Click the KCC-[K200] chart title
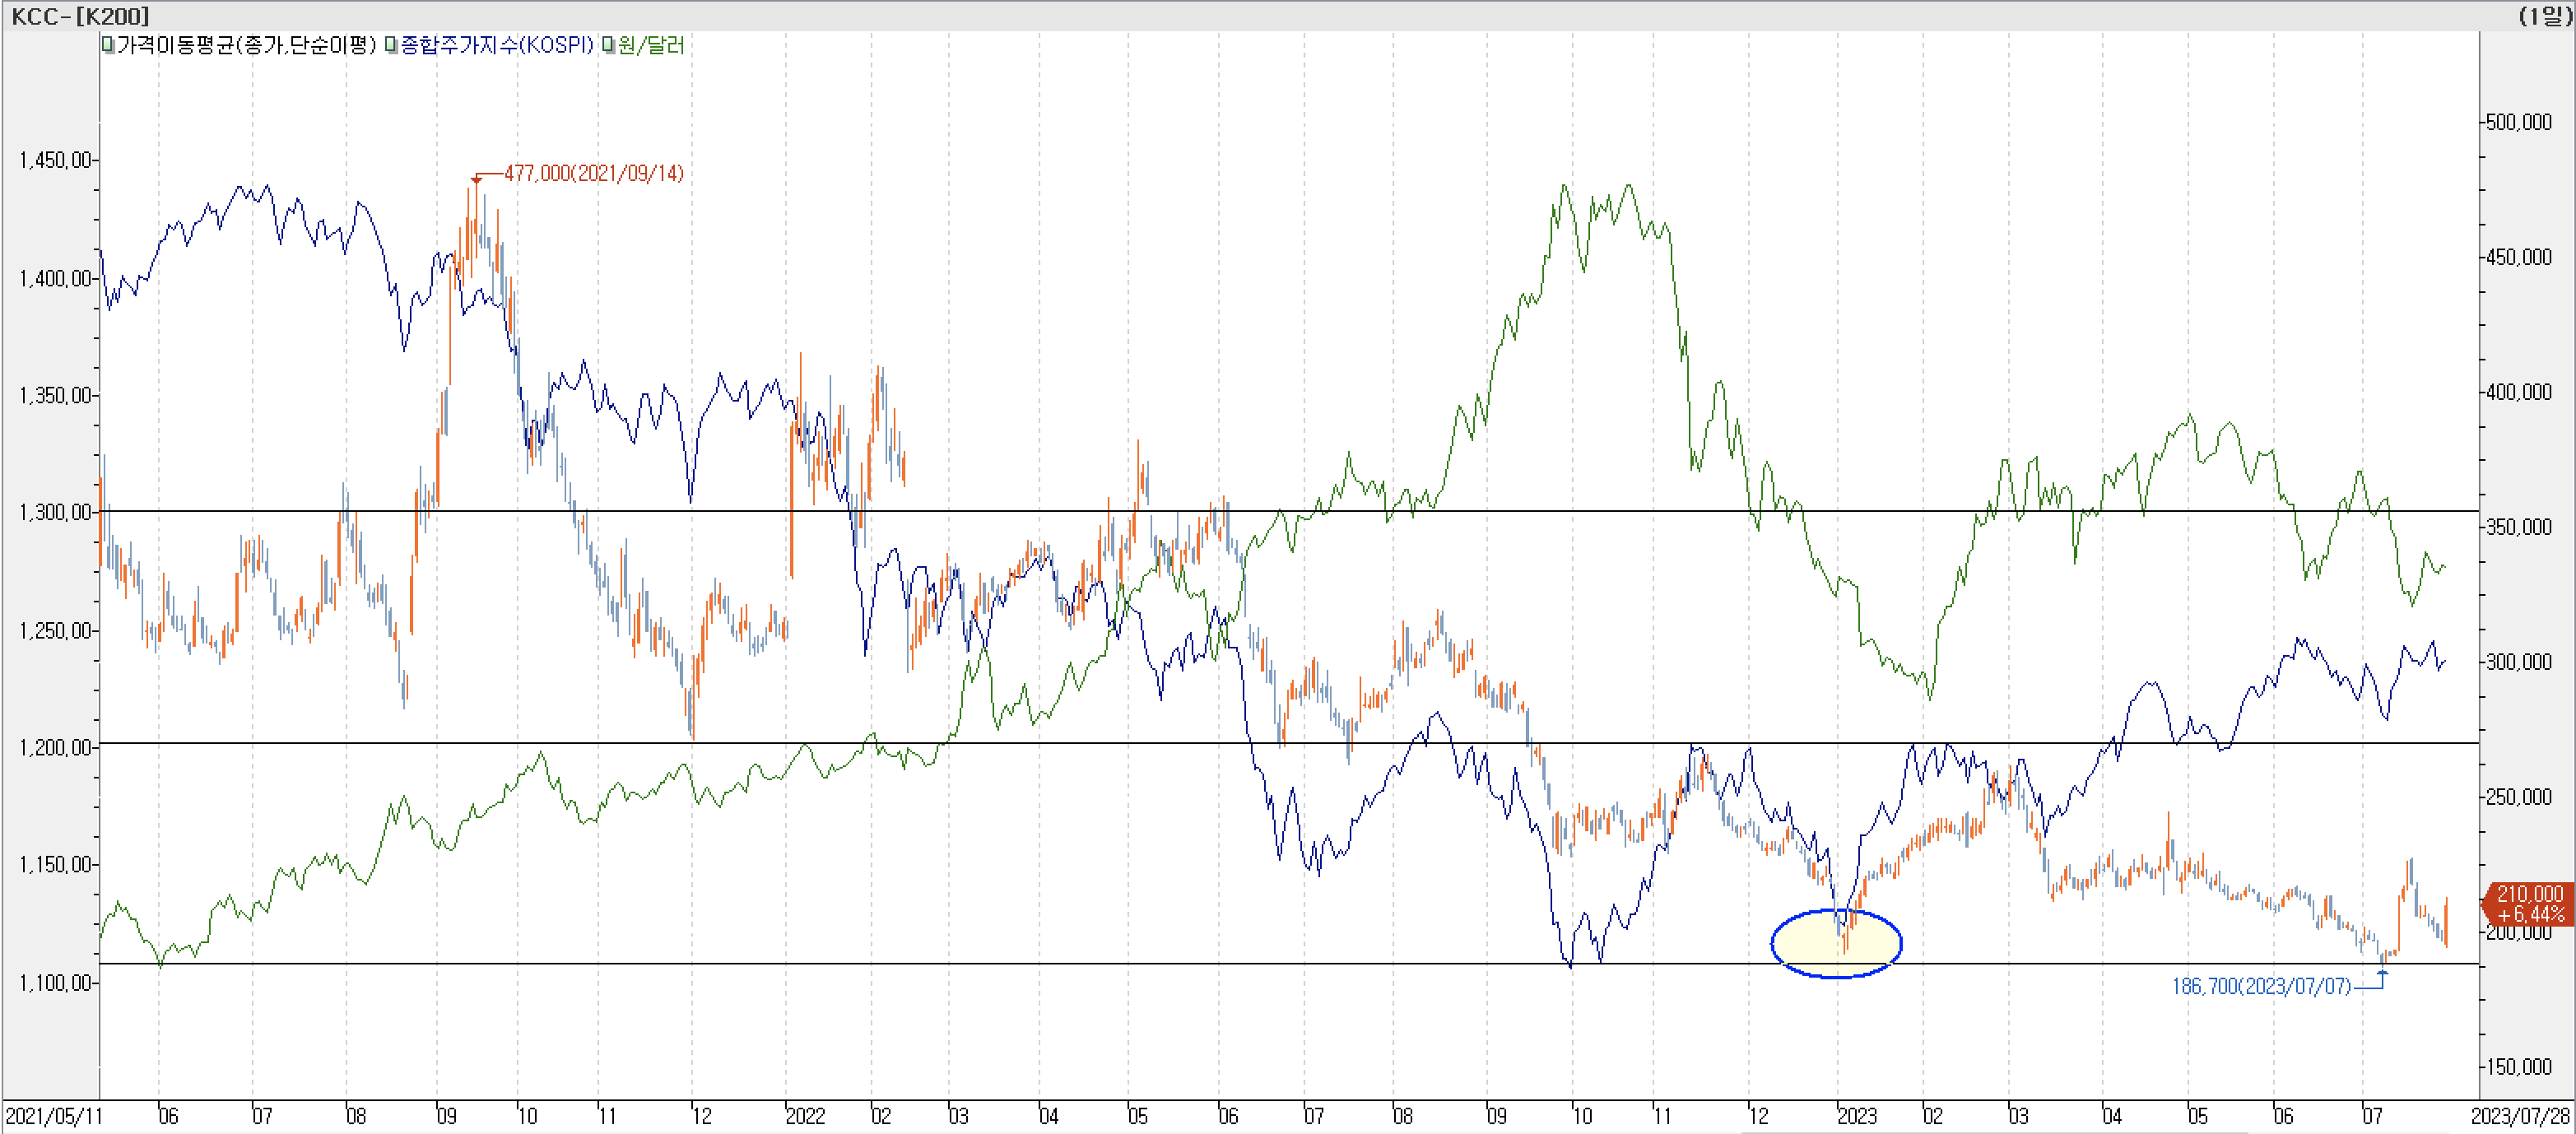This screenshot has width=2576, height=1134. tap(80, 15)
